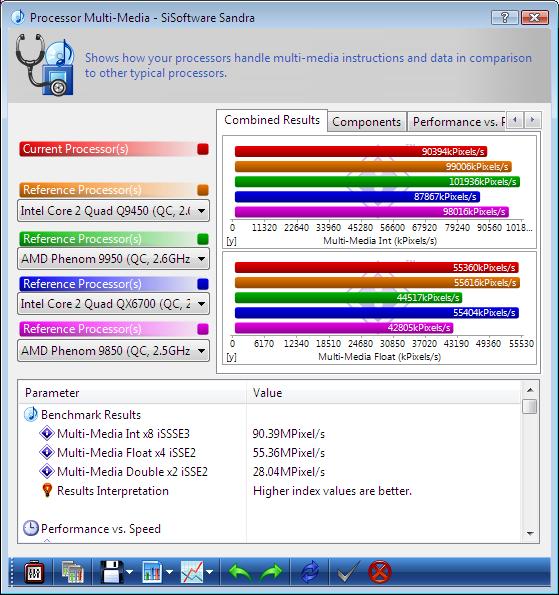Click blue 87867kPixels/s bar in Int chart
Image resolution: width=559 pixels, height=595 pixels.
[x=357, y=197]
